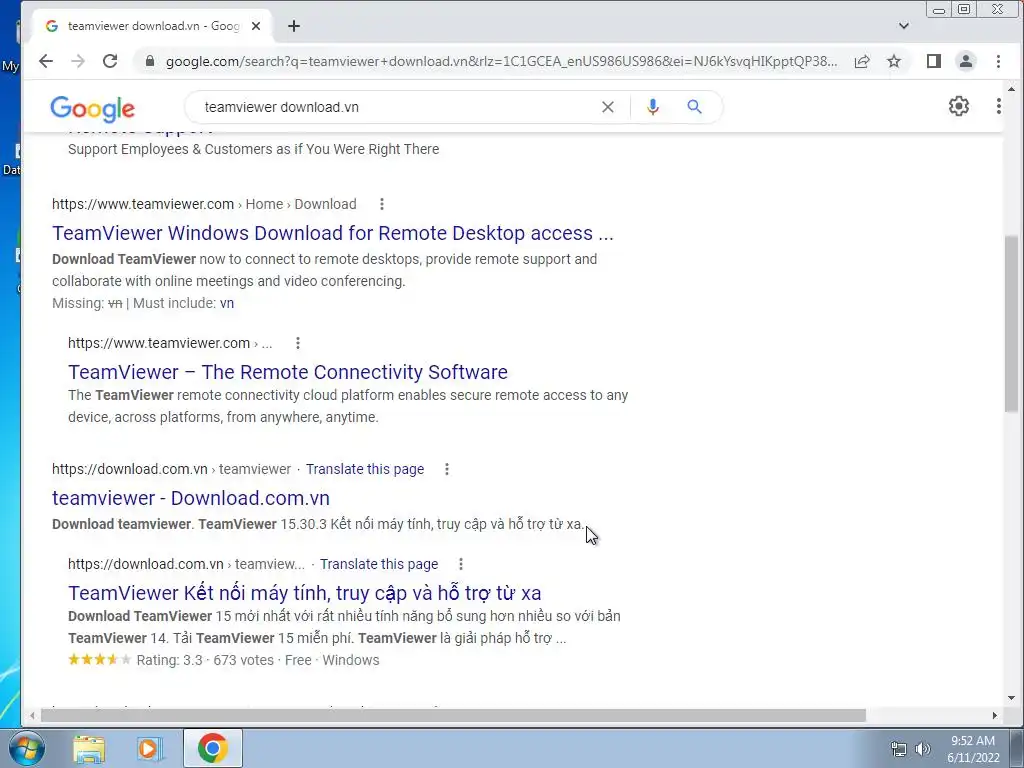Image resolution: width=1024 pixels, height=768 pixels.
Task: Open teamviewer - Download.com.vn result
Action: tap(191, 498)
